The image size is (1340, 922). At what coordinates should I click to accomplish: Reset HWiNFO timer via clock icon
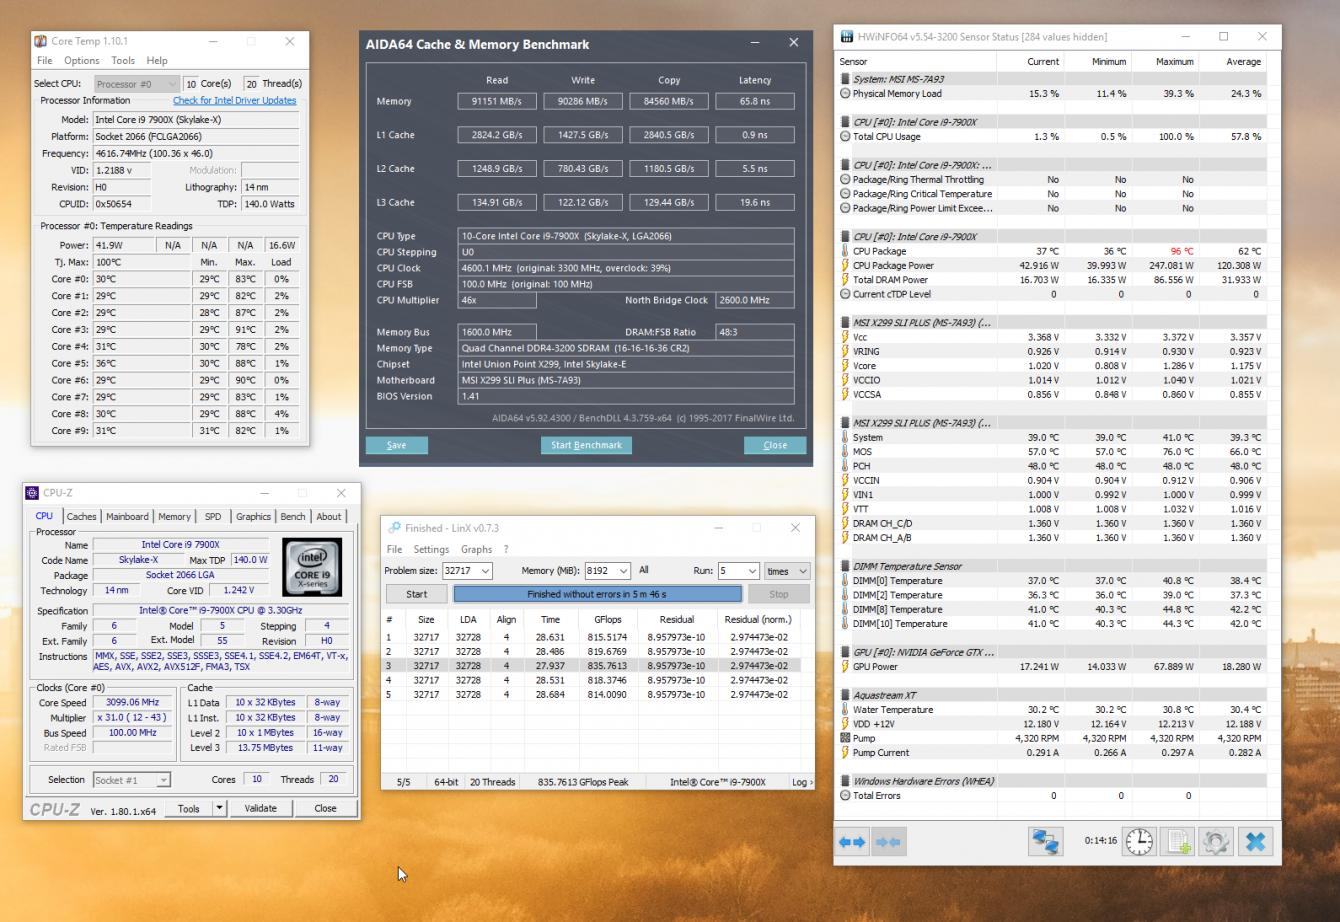tap(1139, 842)
